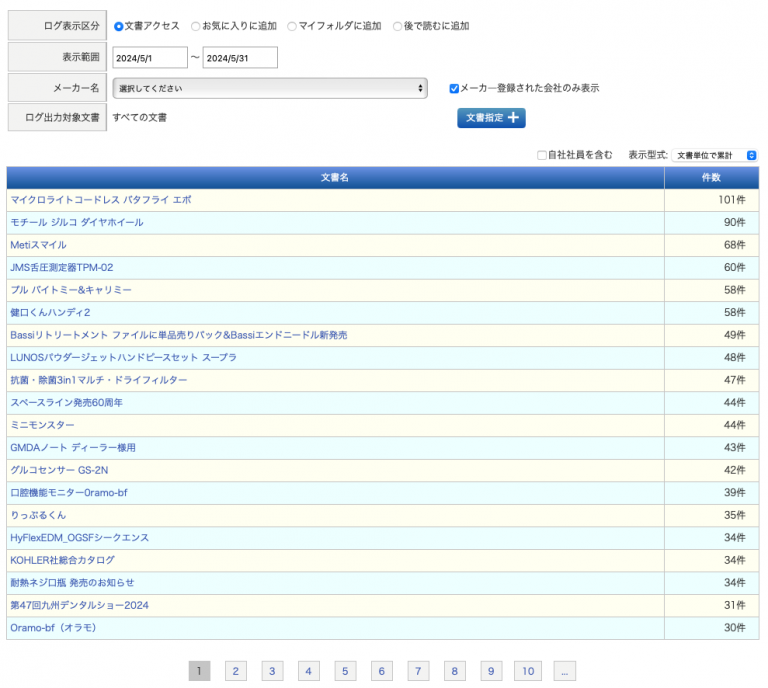Choose the マイフォルダに追加 radio option
This screenshot has height=688, width=768.
(292, 26)
